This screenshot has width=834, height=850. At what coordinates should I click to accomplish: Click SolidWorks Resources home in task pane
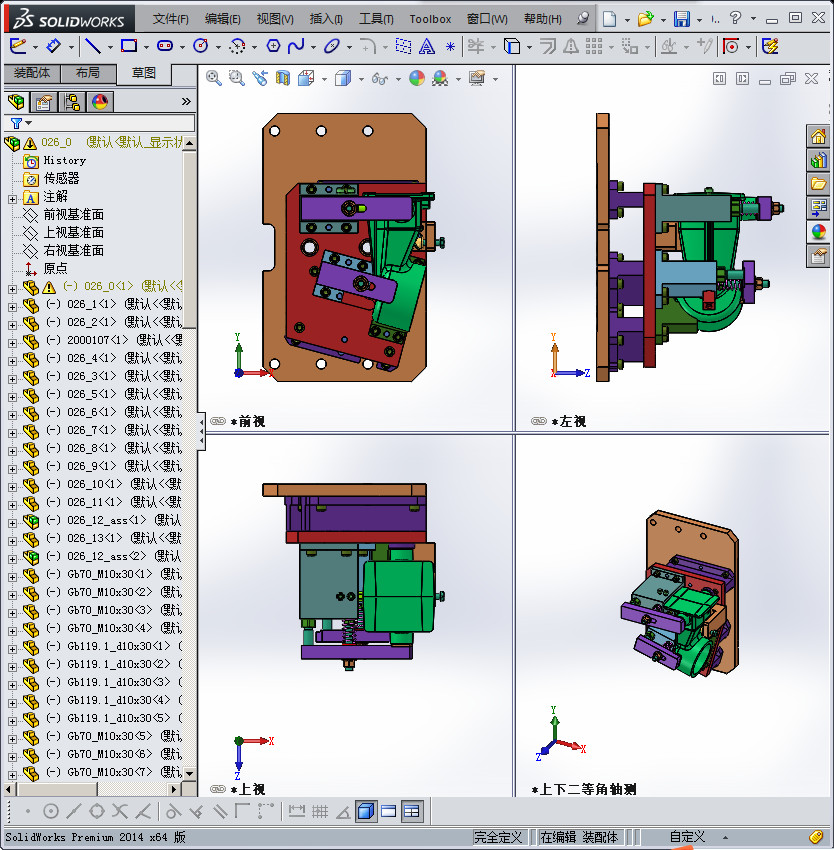819,137
